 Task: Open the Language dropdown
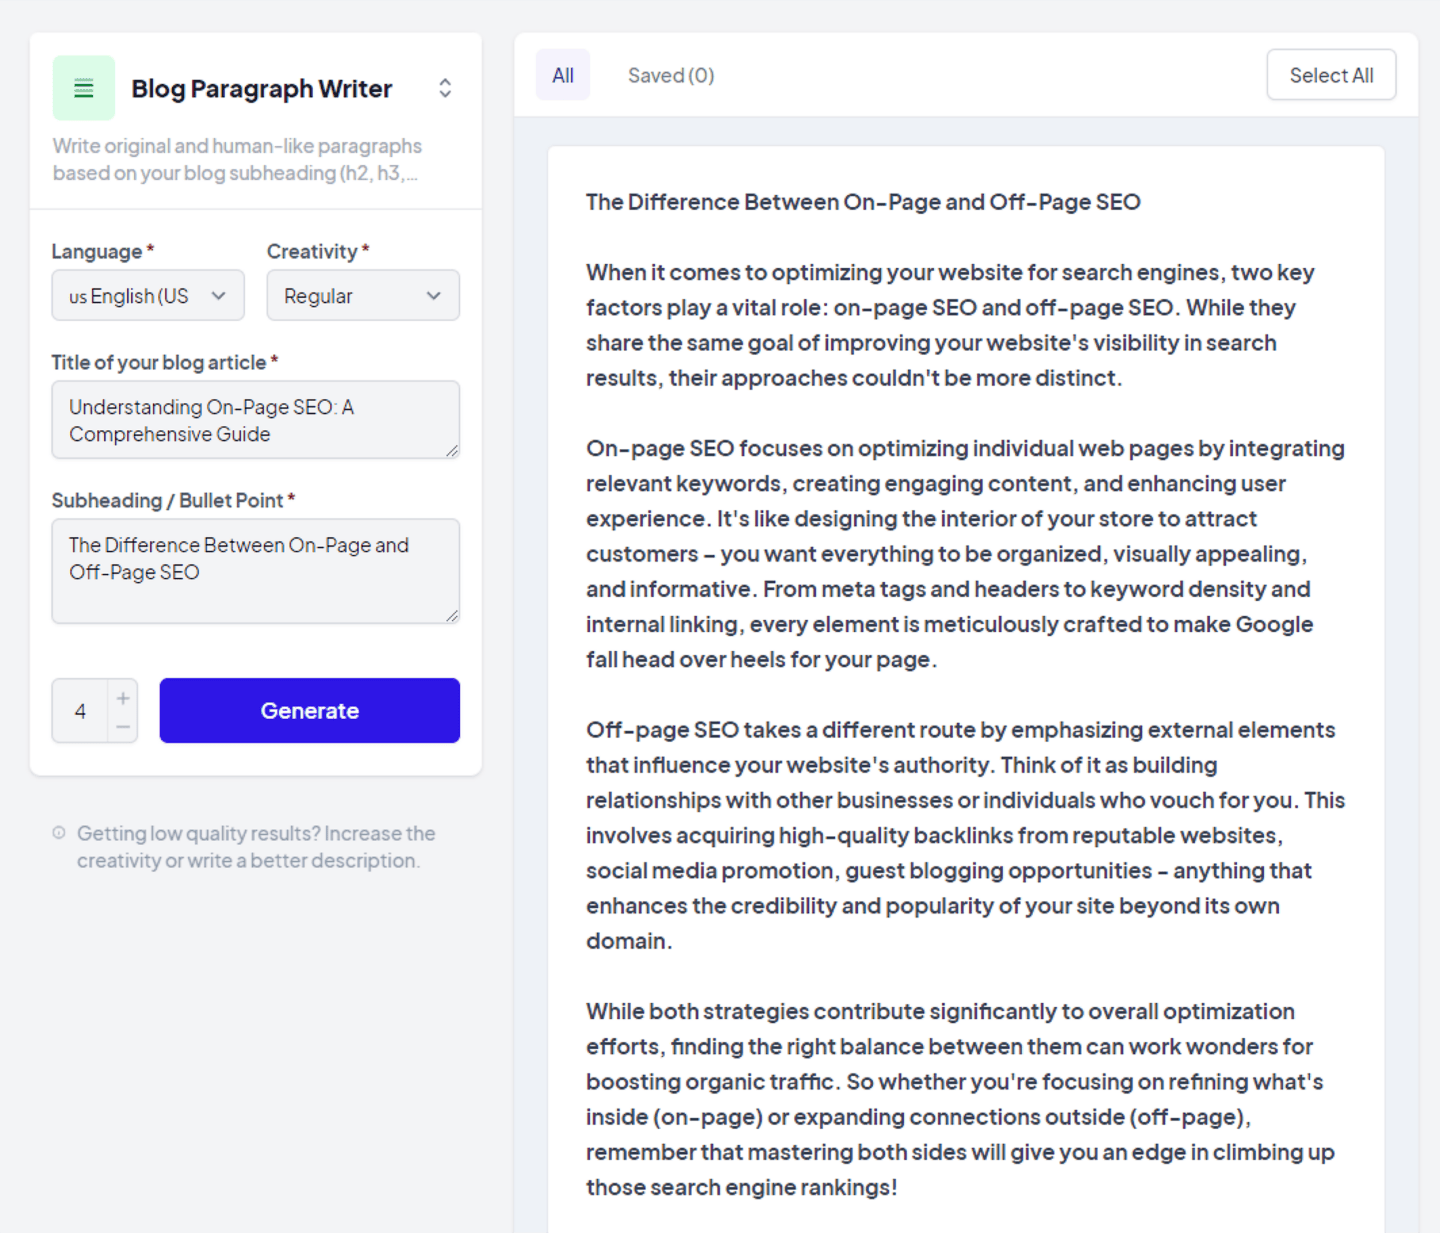click(x=147, y=296)
